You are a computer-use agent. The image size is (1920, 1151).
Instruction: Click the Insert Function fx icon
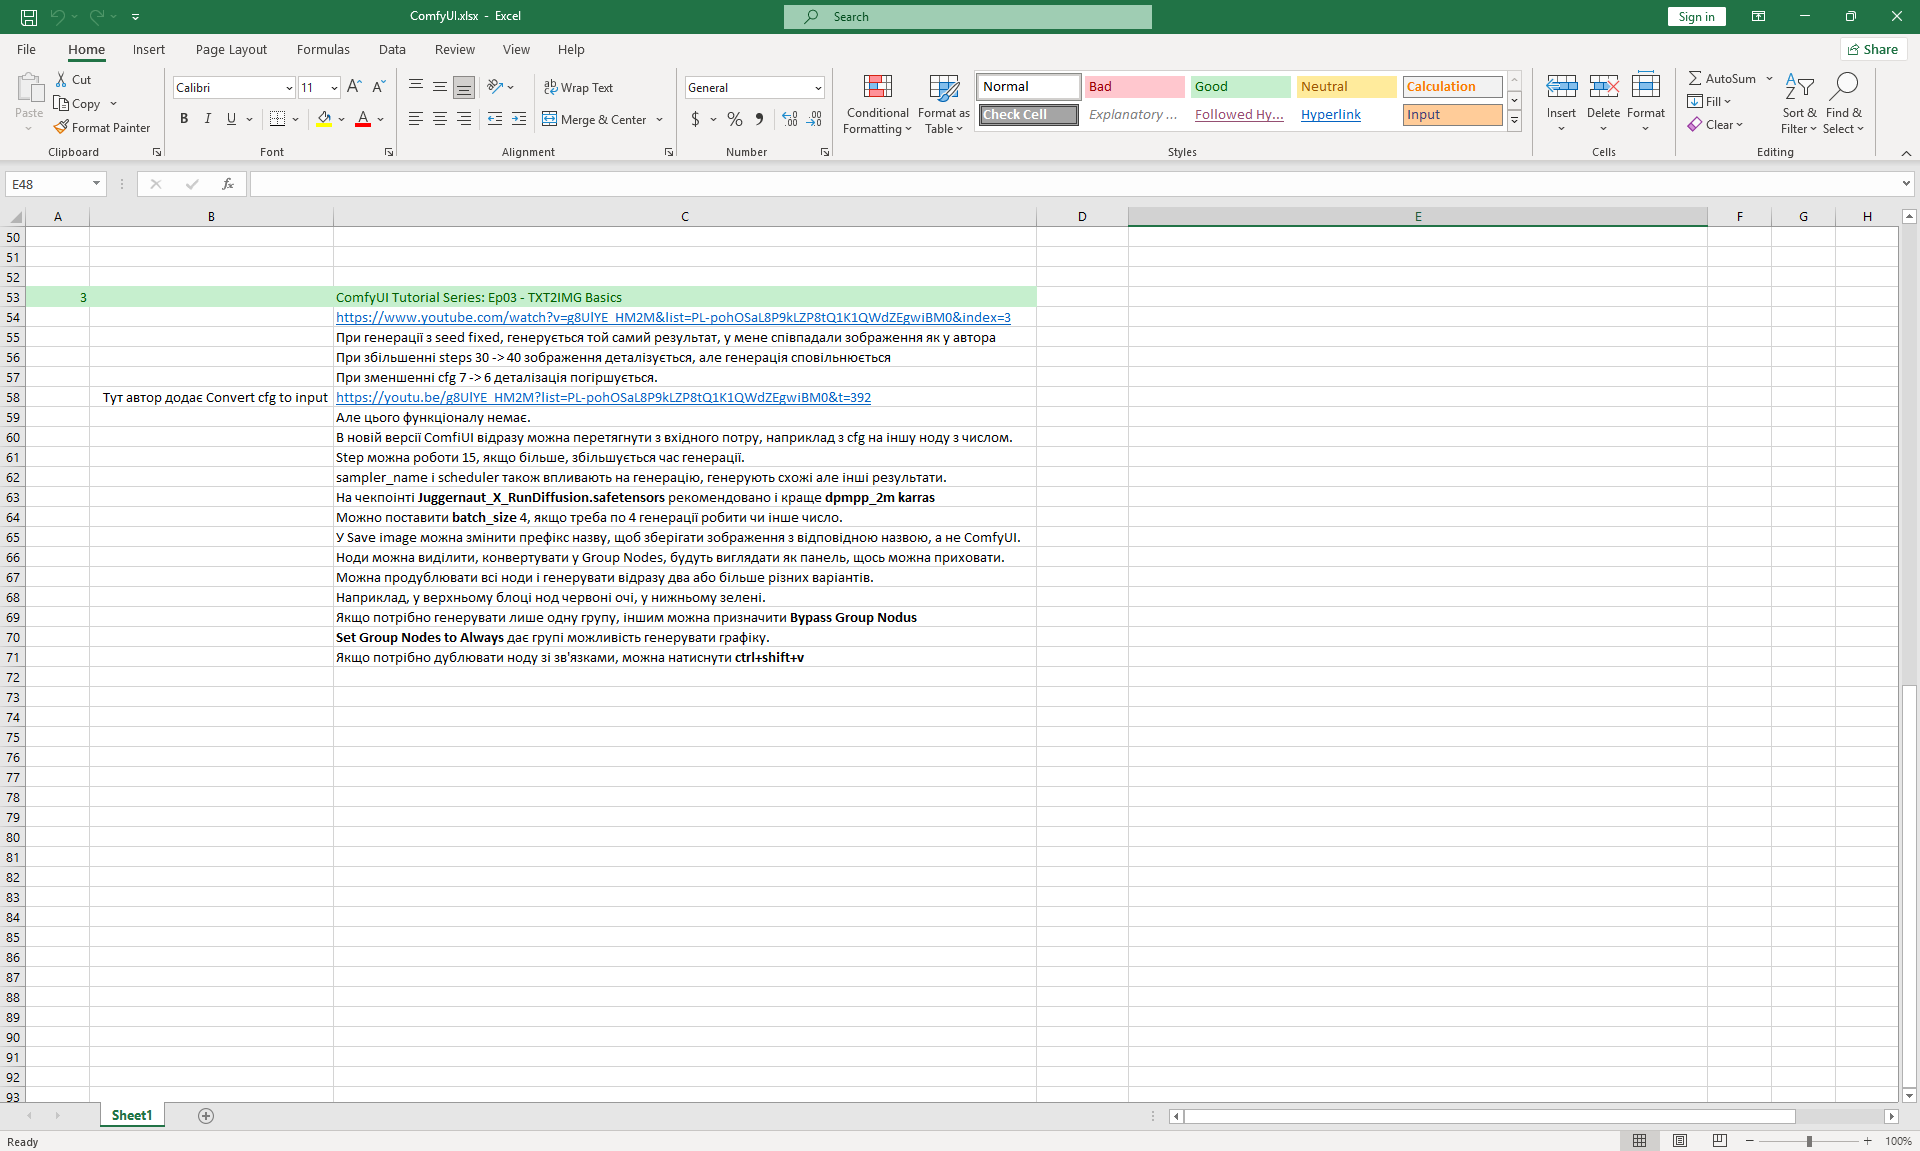(x=228, y=184)
